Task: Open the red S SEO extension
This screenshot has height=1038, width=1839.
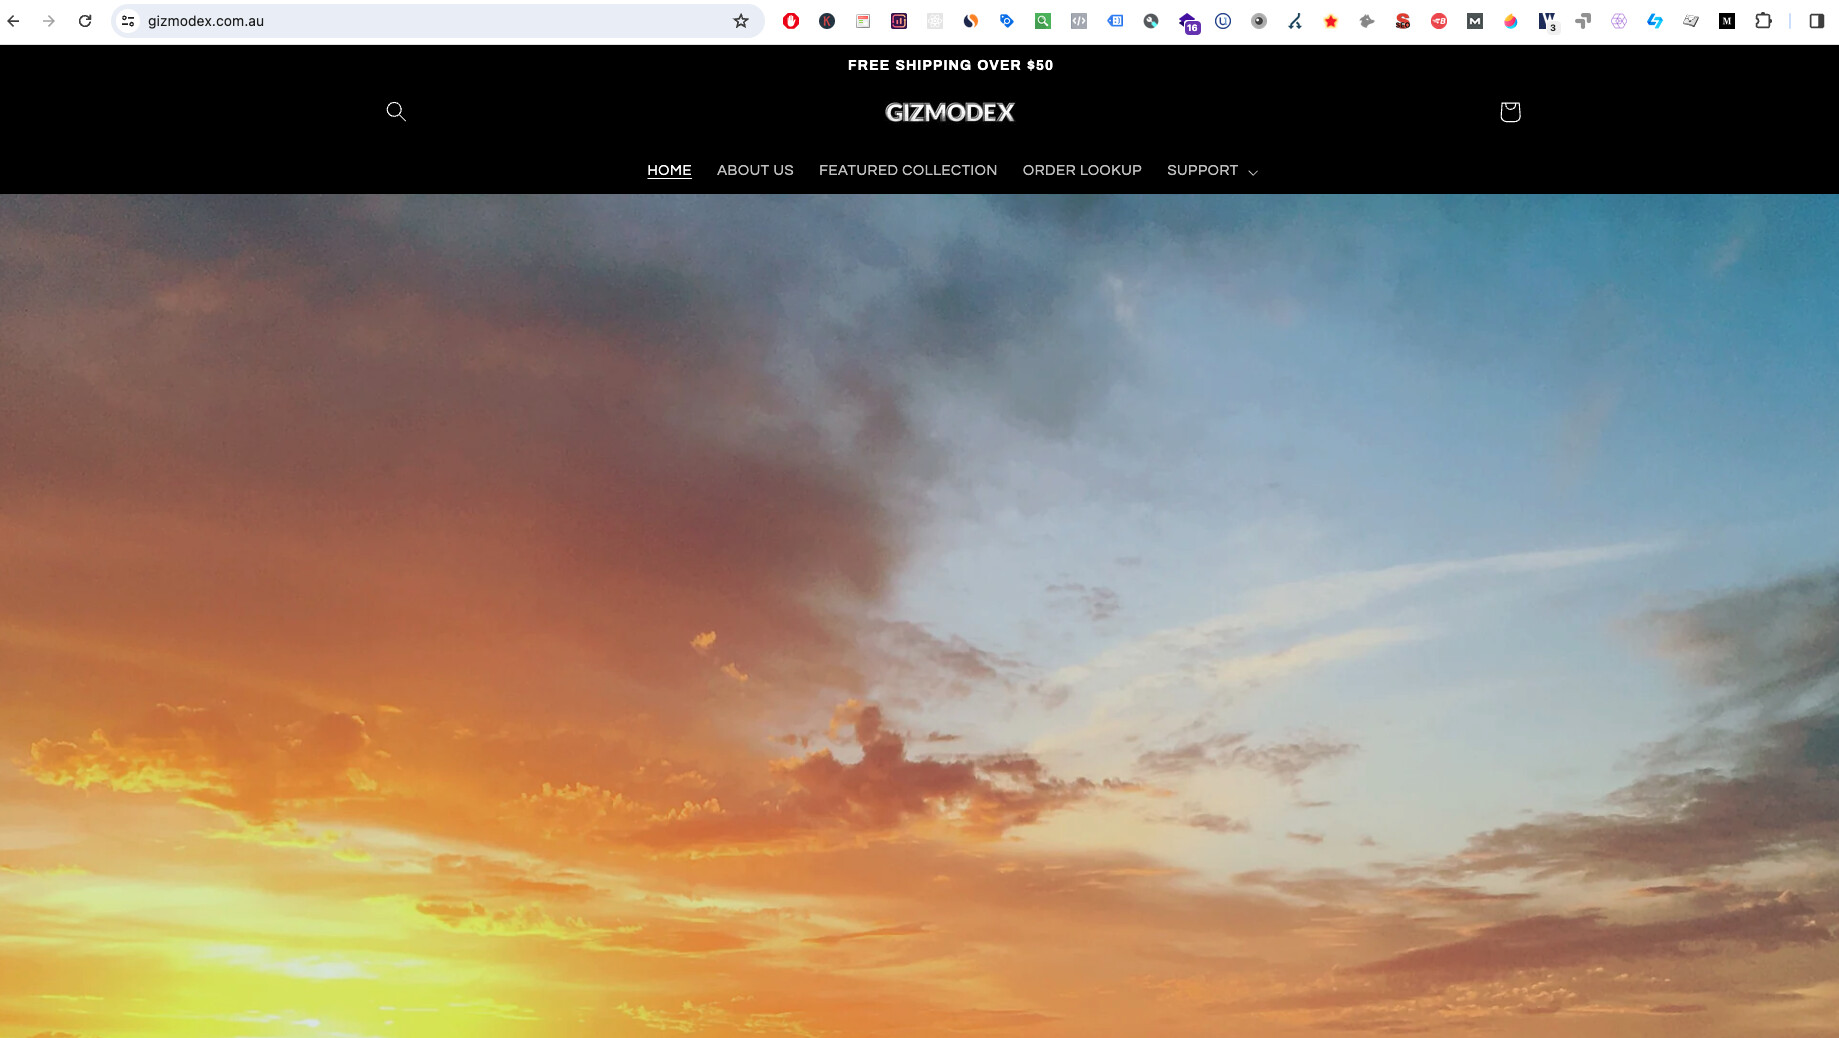Action: point(1403,21)
